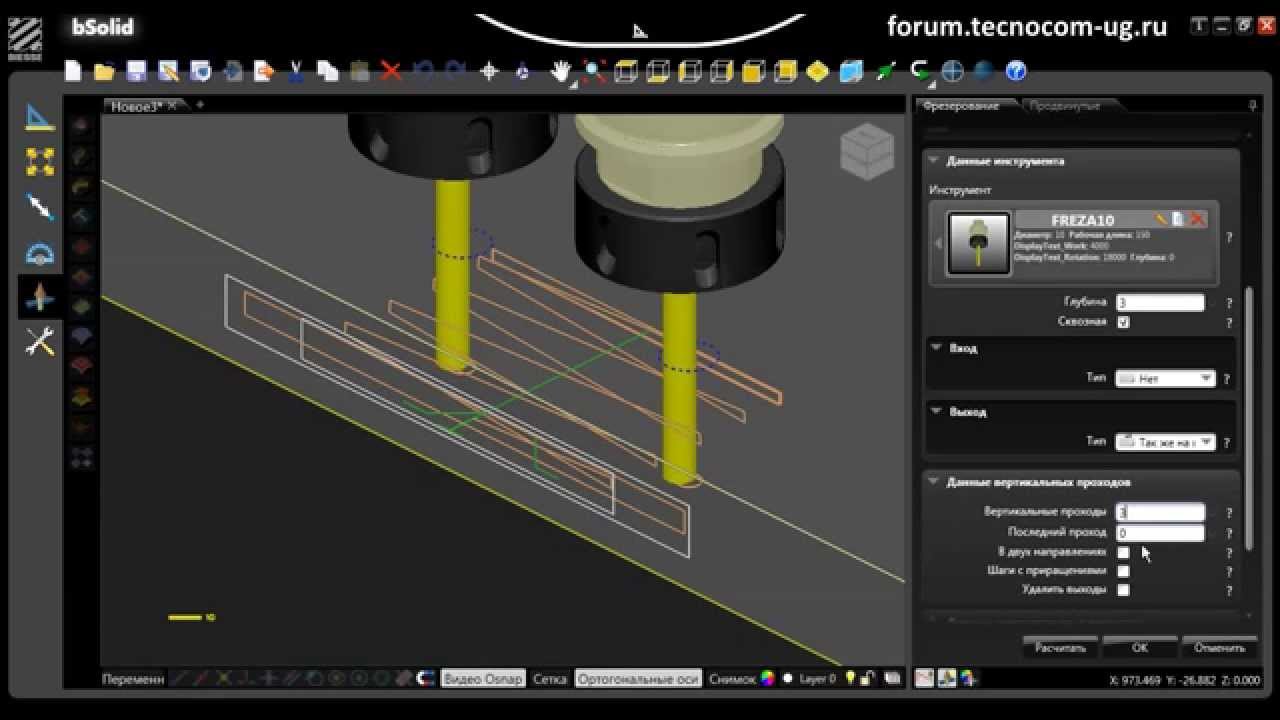Enable the В двух направлениях checkbox
This screenshot has width=1280, height=720.
1123,552
